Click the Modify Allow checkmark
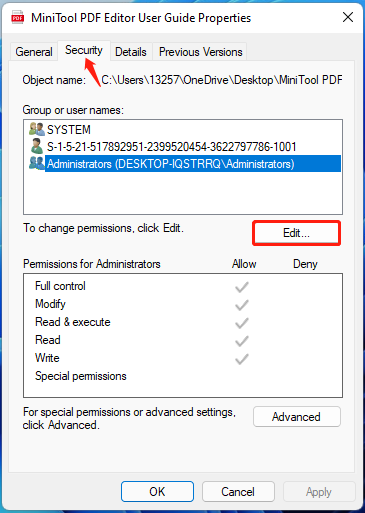This screenshot has height=513, width=365. 242,305
